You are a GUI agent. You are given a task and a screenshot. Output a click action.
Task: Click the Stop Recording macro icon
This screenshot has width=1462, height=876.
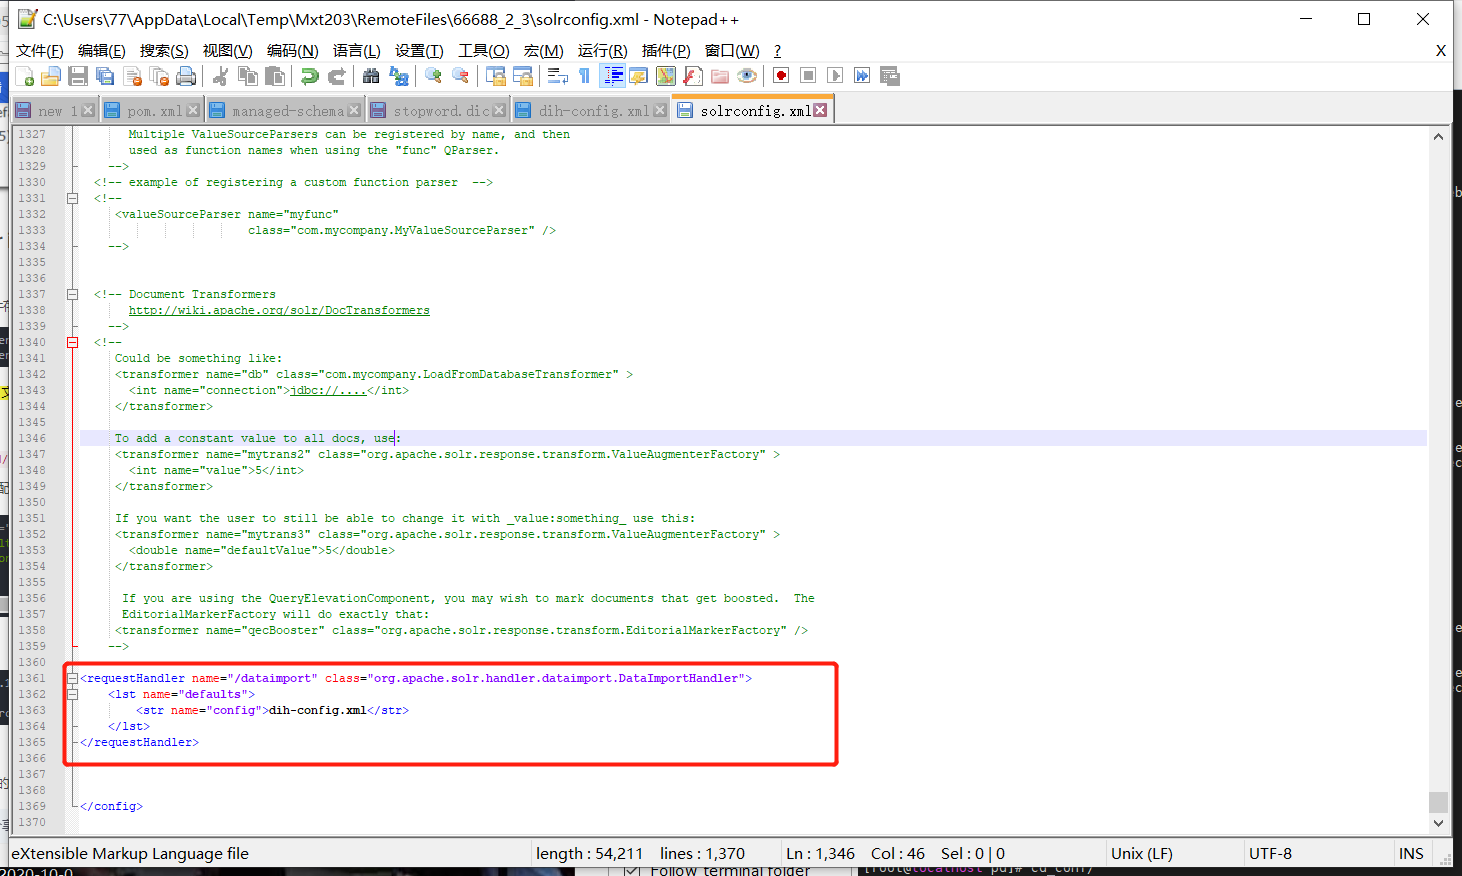[808, 76]
